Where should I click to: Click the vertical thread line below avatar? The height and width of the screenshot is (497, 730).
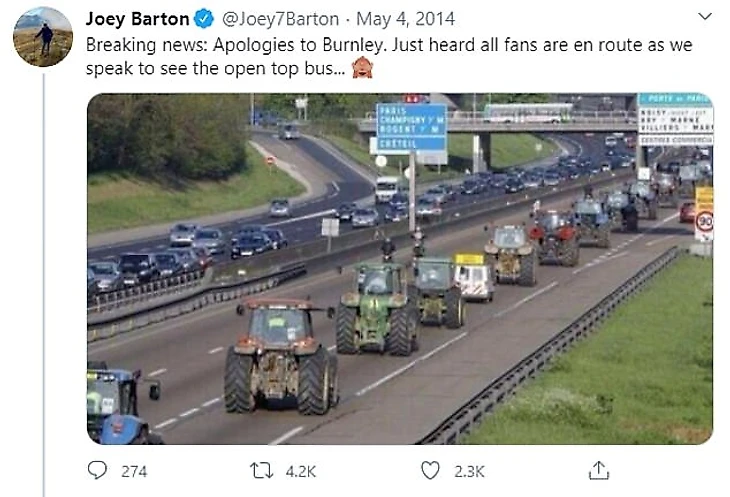(x=44, y=285)
